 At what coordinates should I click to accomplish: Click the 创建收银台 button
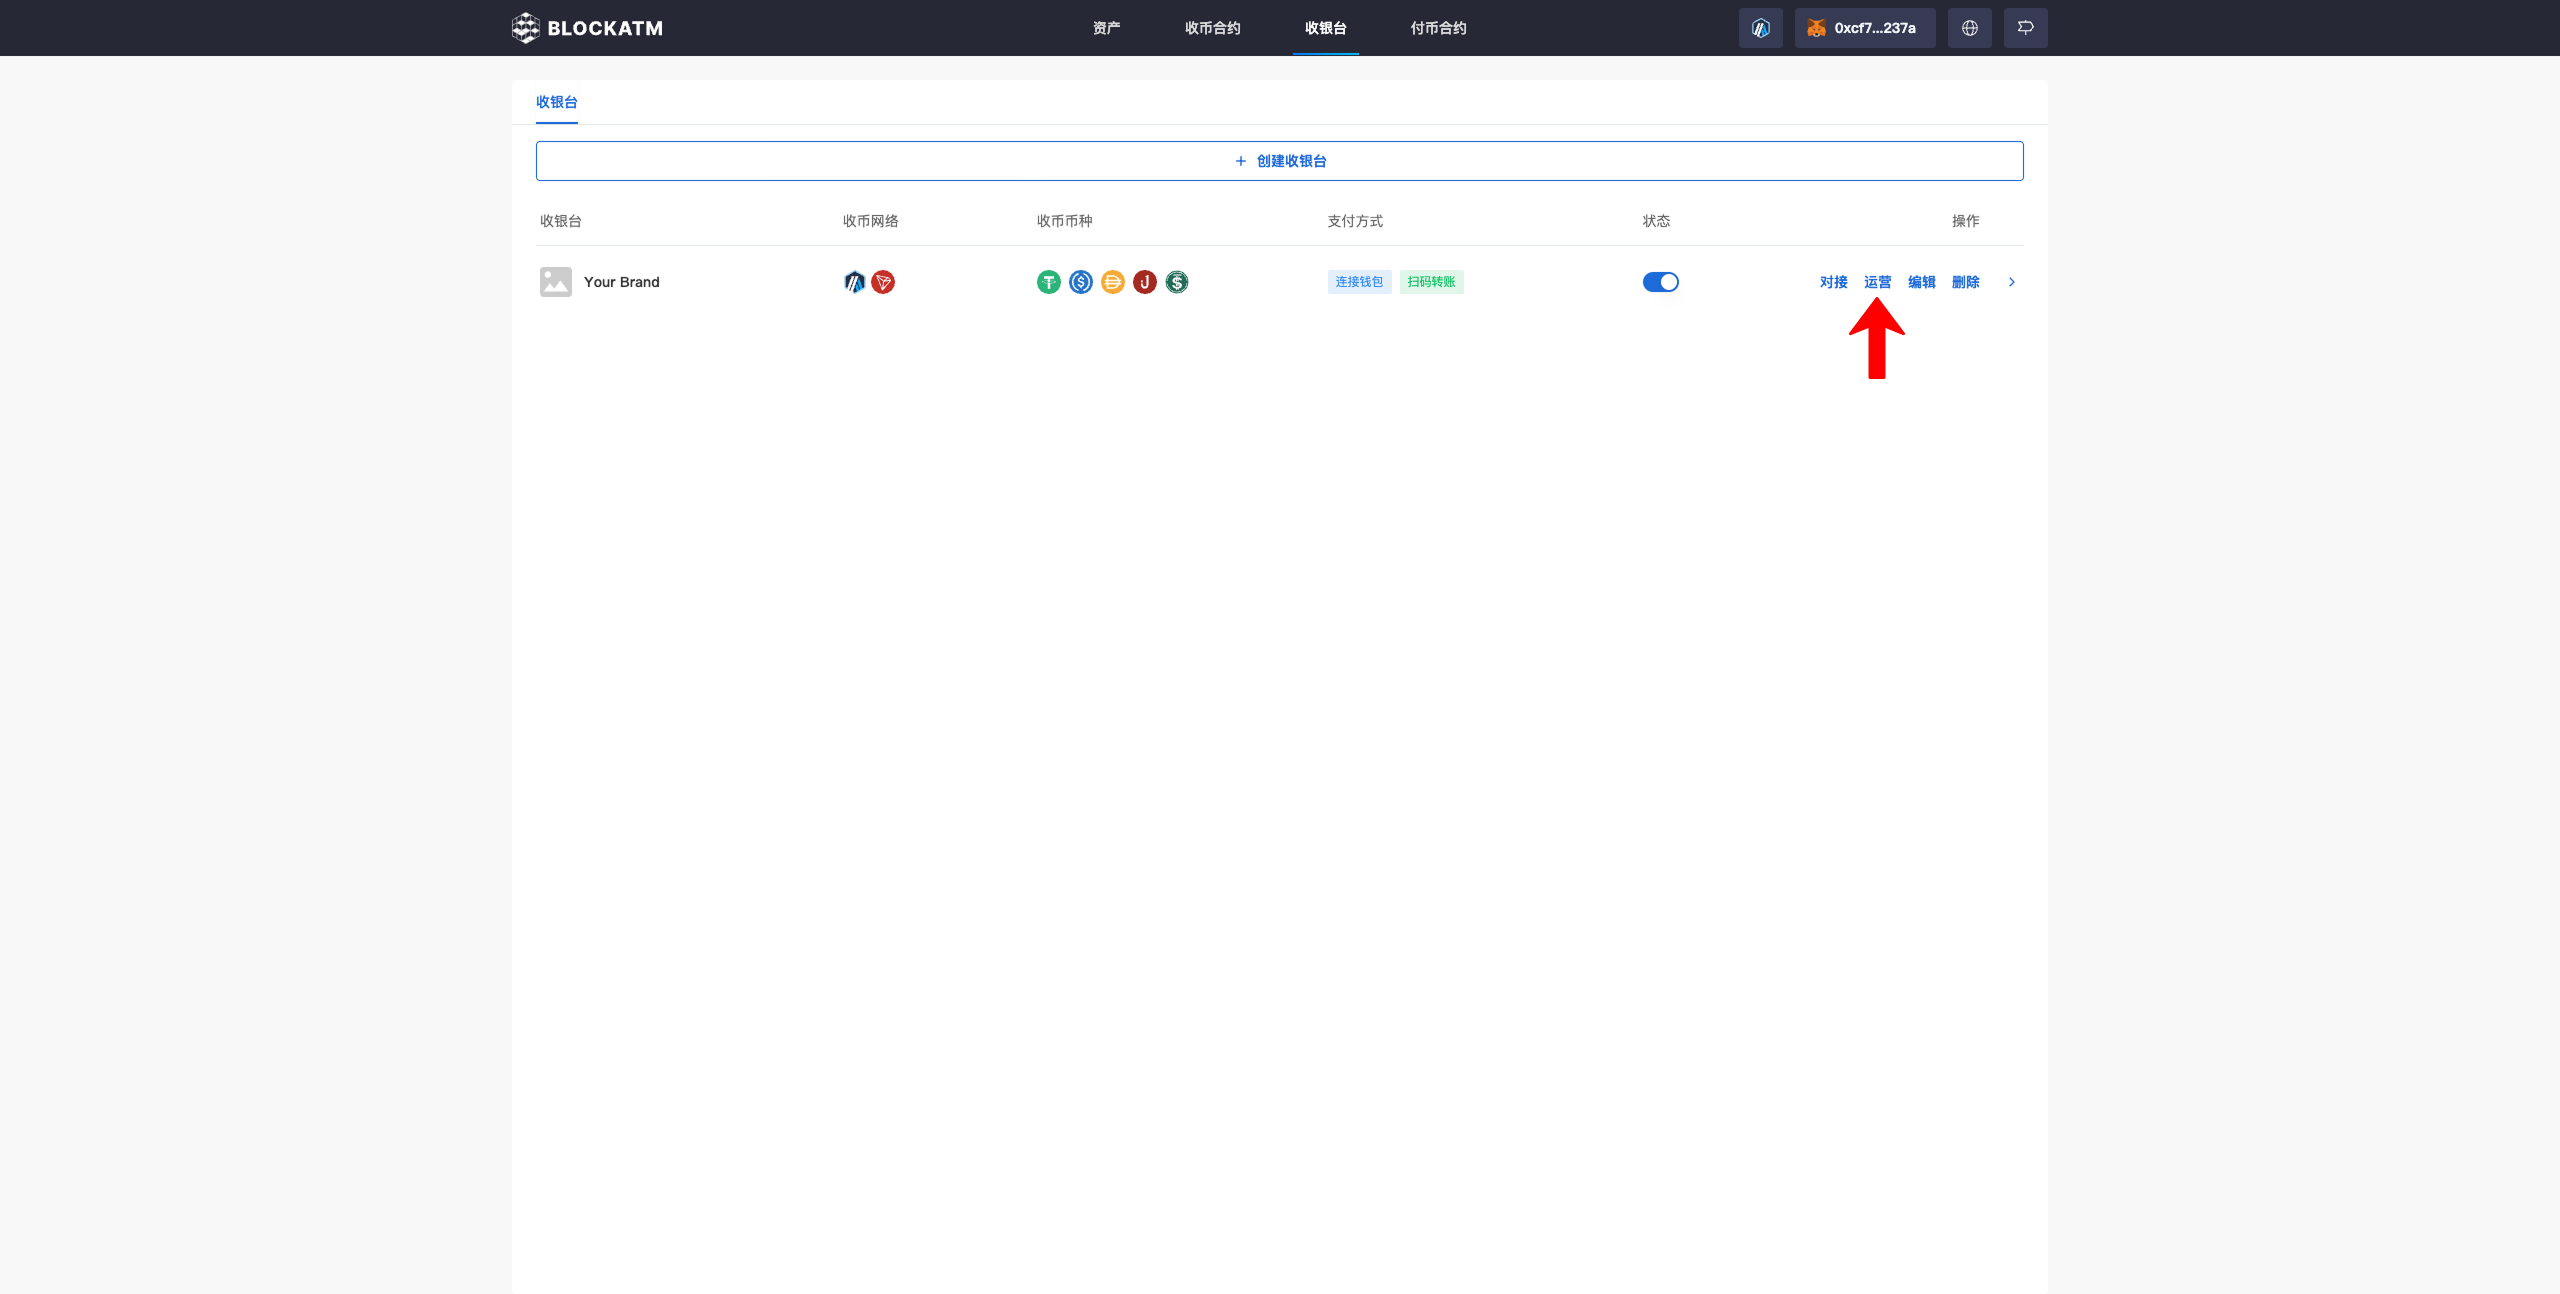[x=1279, y=161]
